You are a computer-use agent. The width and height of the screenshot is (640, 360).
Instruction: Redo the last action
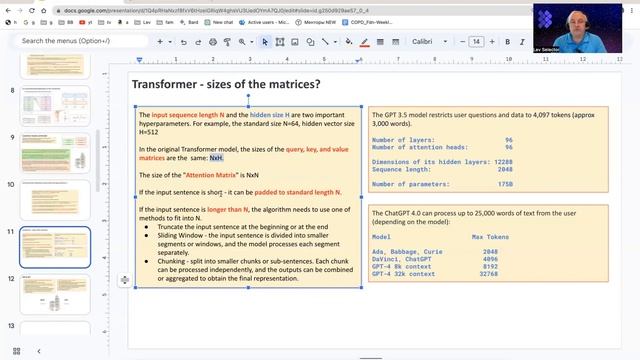click(198, 42)
